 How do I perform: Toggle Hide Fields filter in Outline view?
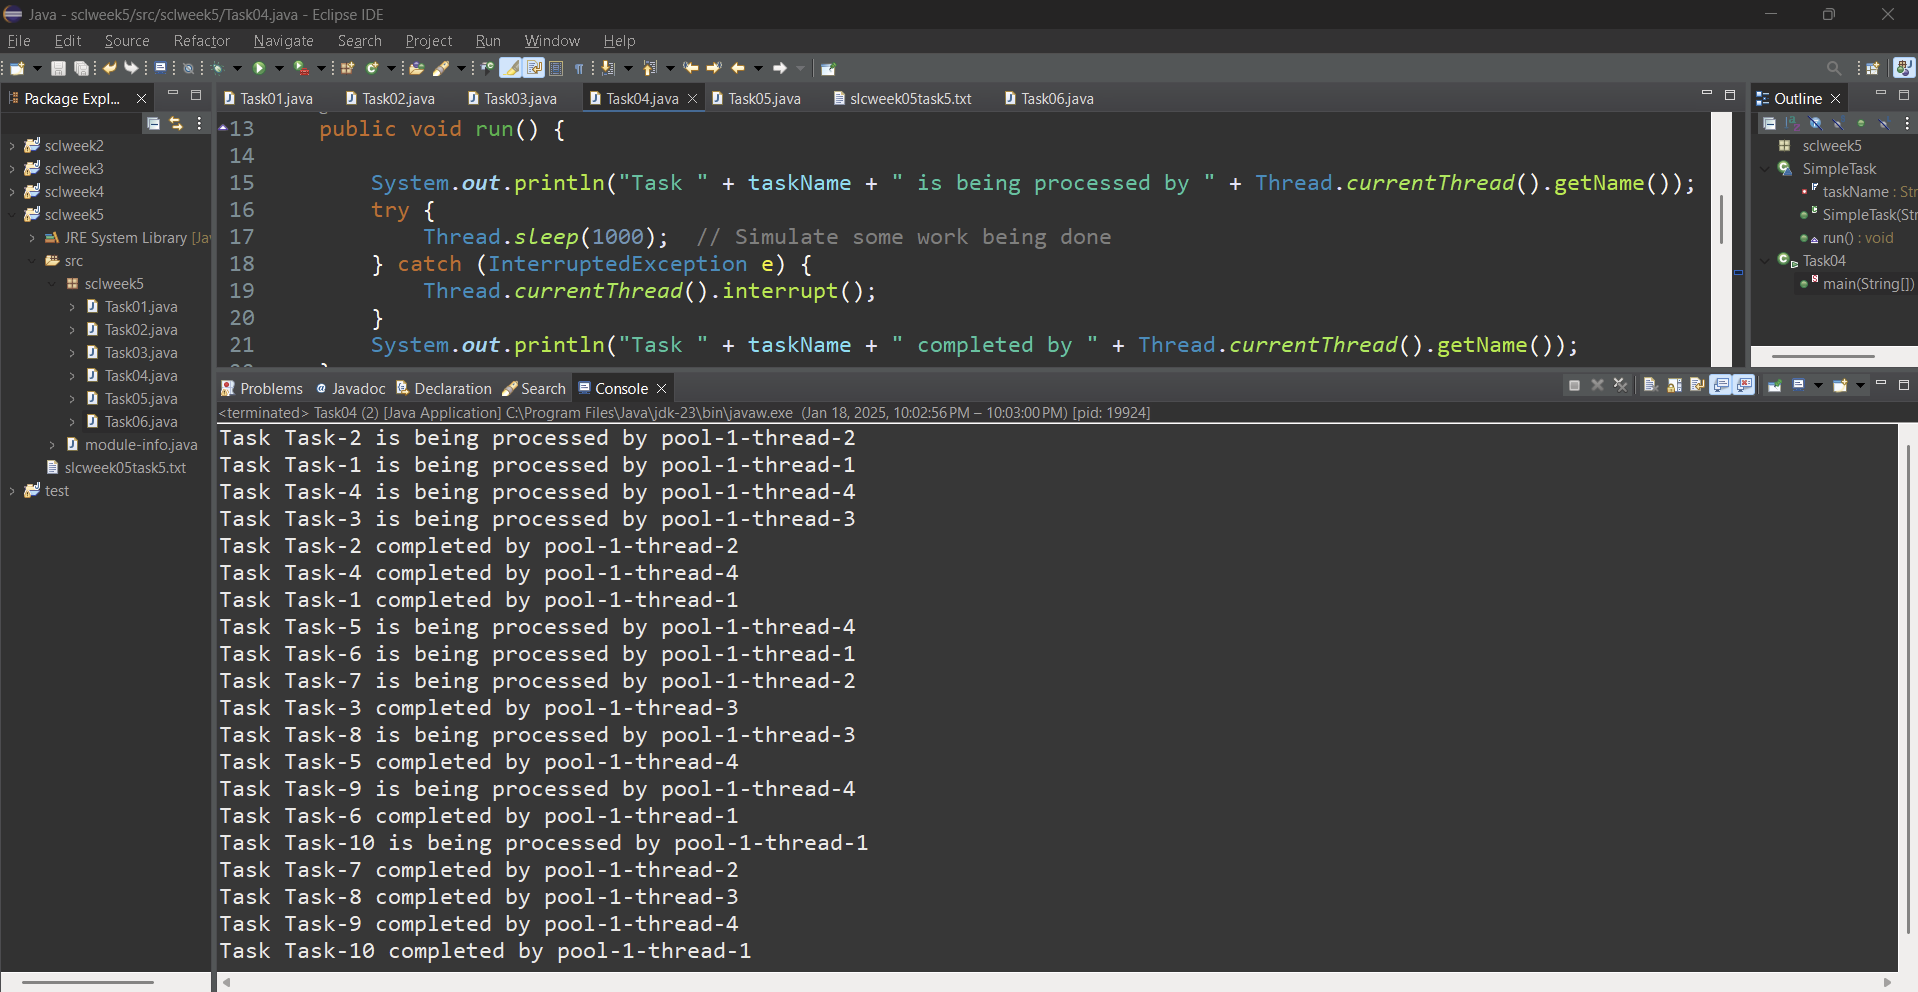pyautogui.click(x=1815, y=123)
